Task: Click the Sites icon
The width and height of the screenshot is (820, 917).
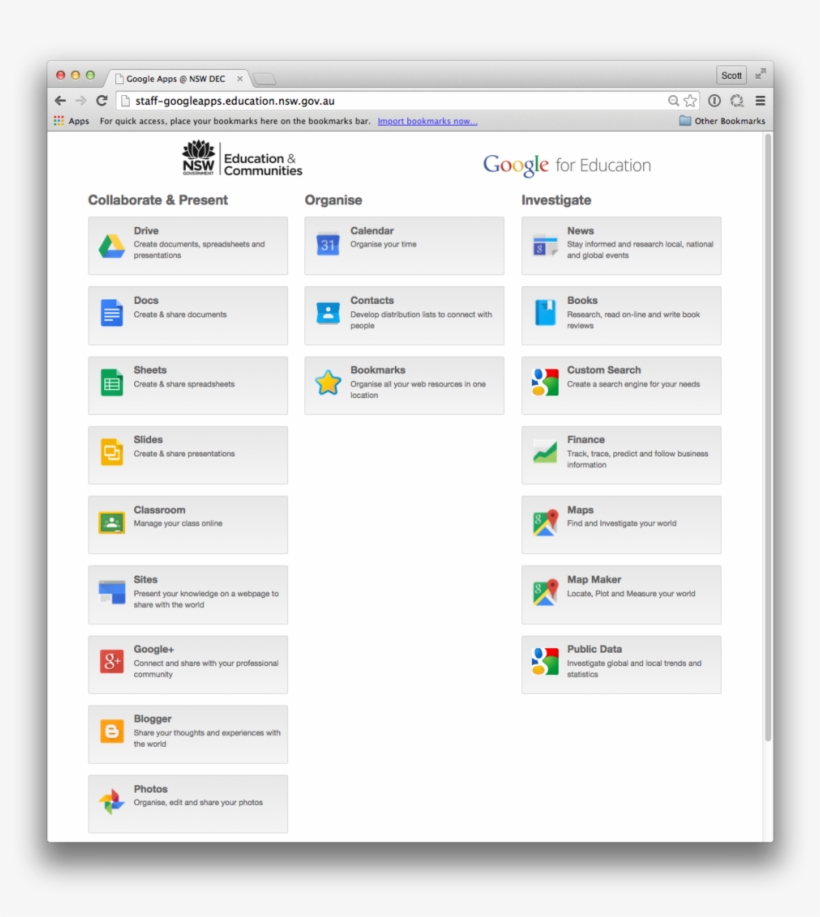Action: pyautogui.click(x=112, y=592)
